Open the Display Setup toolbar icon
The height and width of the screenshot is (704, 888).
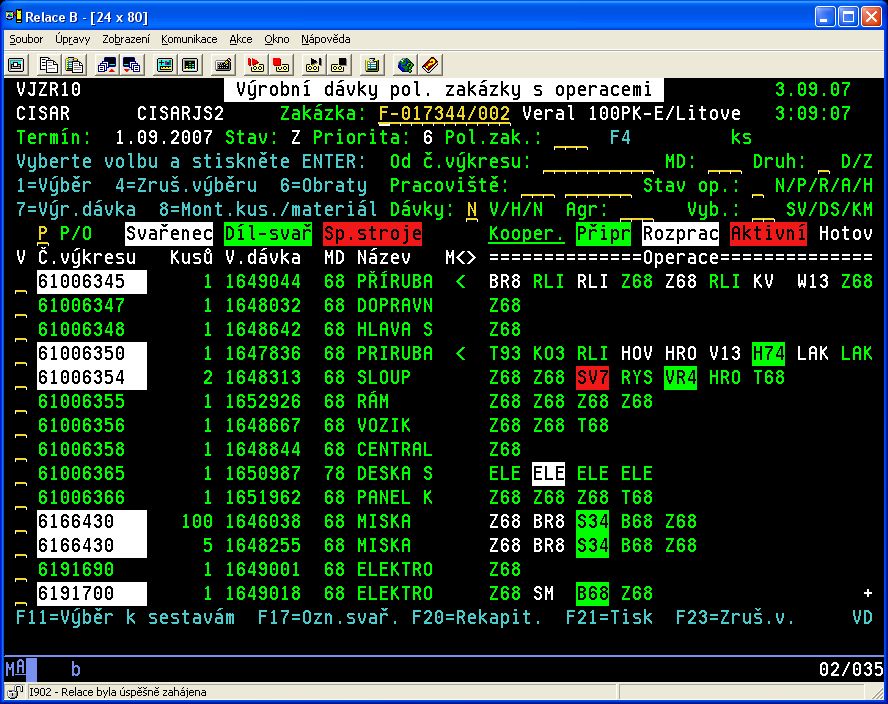pos(165,65)
